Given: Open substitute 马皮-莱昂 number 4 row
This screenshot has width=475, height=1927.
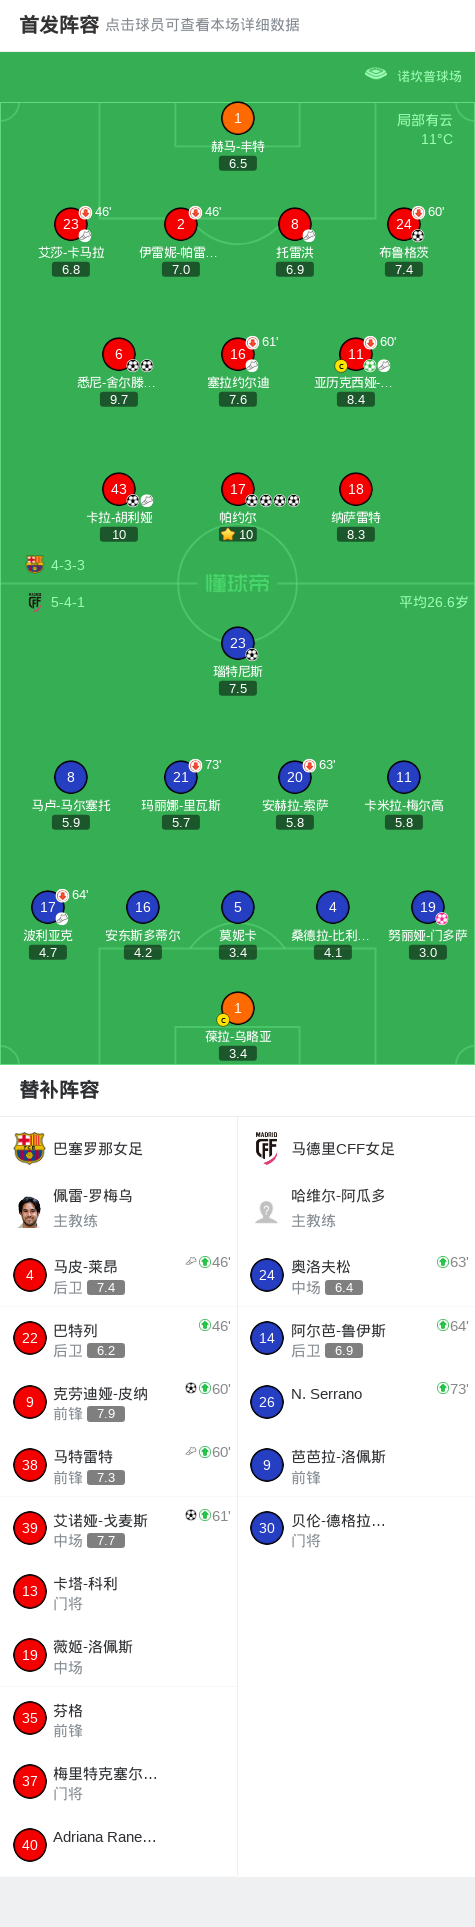Looking at the screenshot, I should point(119,1275).
